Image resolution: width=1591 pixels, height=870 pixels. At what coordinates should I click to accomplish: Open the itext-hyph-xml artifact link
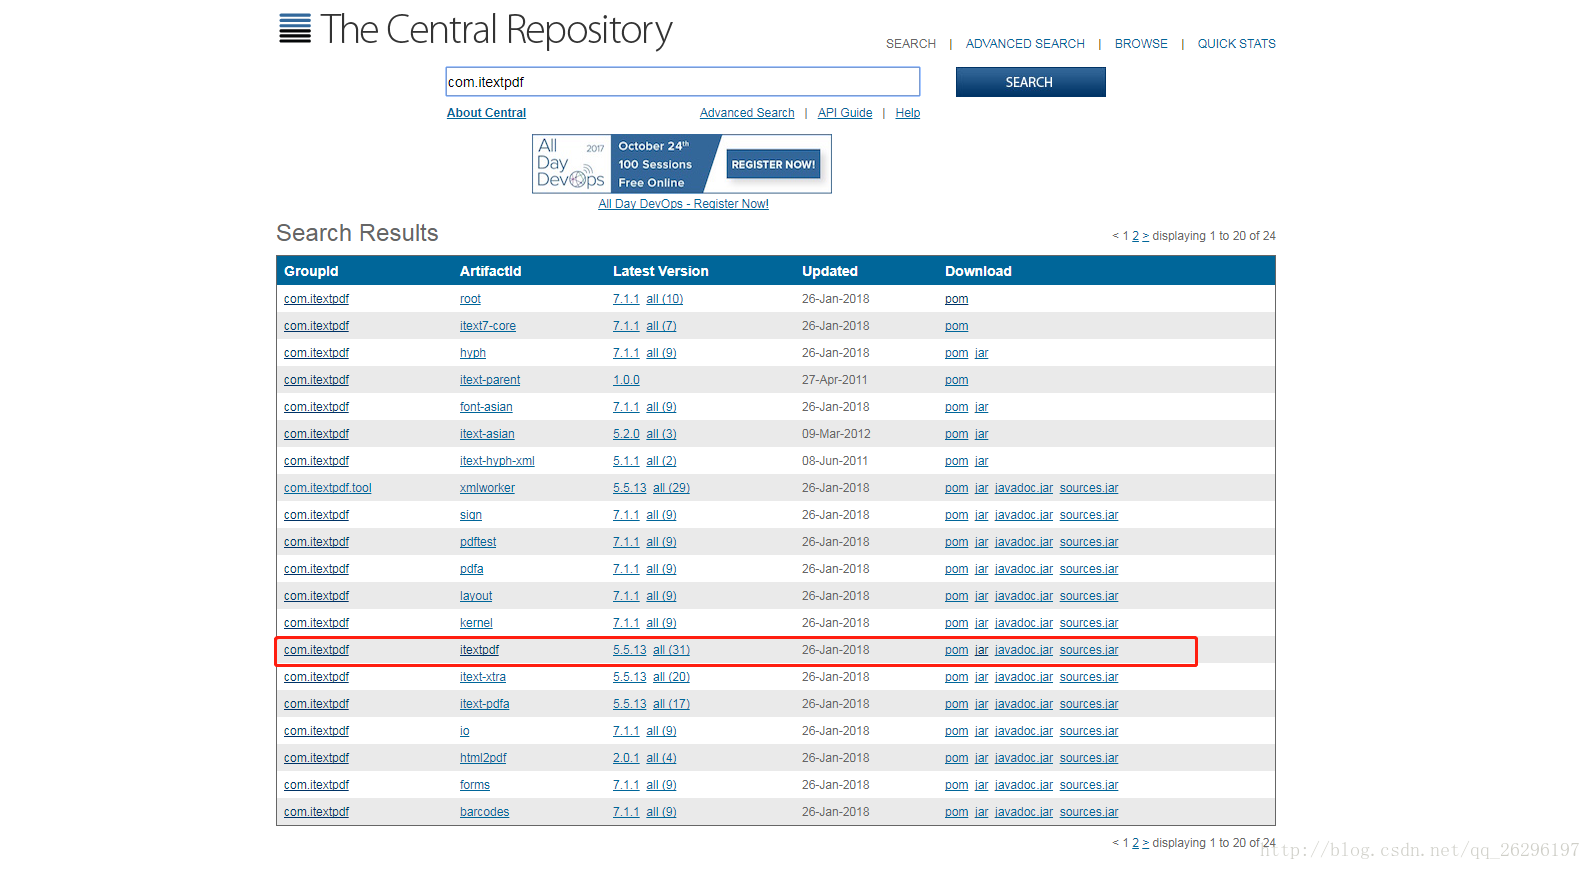[x=497, y=461]
